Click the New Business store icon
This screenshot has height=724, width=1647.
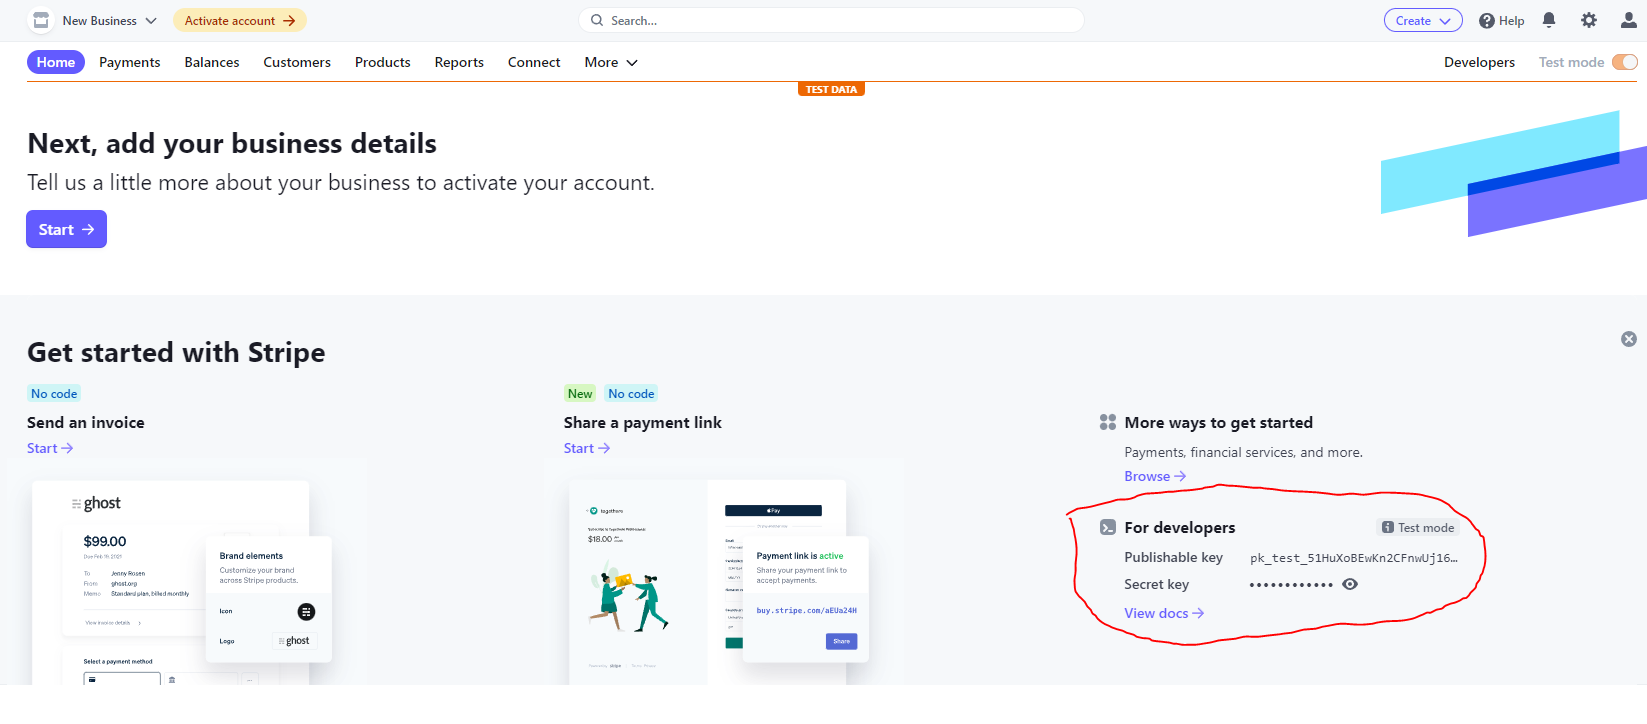pyautogui.click(x=41, y=20)
